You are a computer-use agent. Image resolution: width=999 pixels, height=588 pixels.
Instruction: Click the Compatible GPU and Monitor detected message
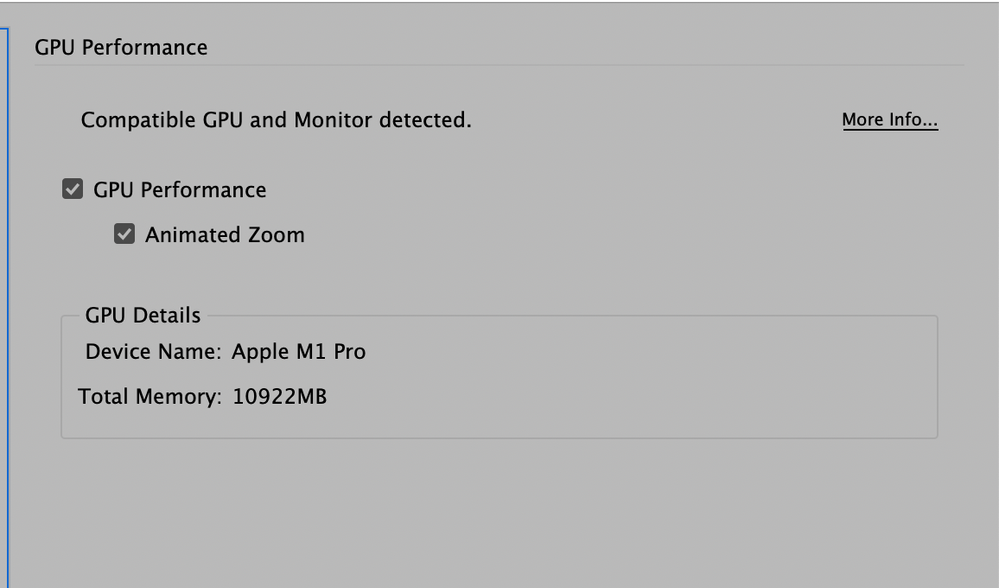click(x=276, y=121)
